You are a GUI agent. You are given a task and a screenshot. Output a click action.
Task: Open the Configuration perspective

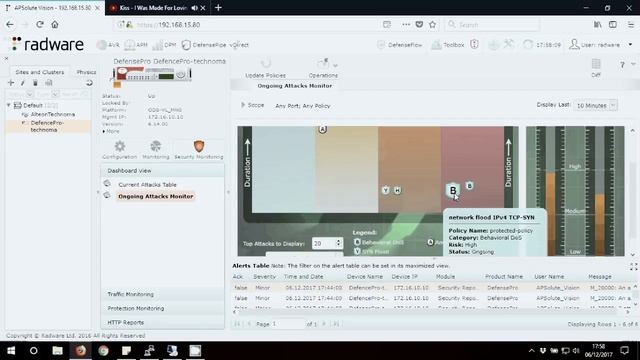coord(120,150)
